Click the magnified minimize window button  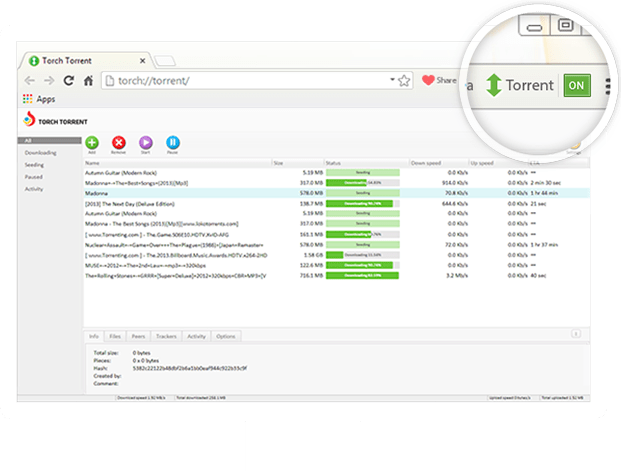534,26
